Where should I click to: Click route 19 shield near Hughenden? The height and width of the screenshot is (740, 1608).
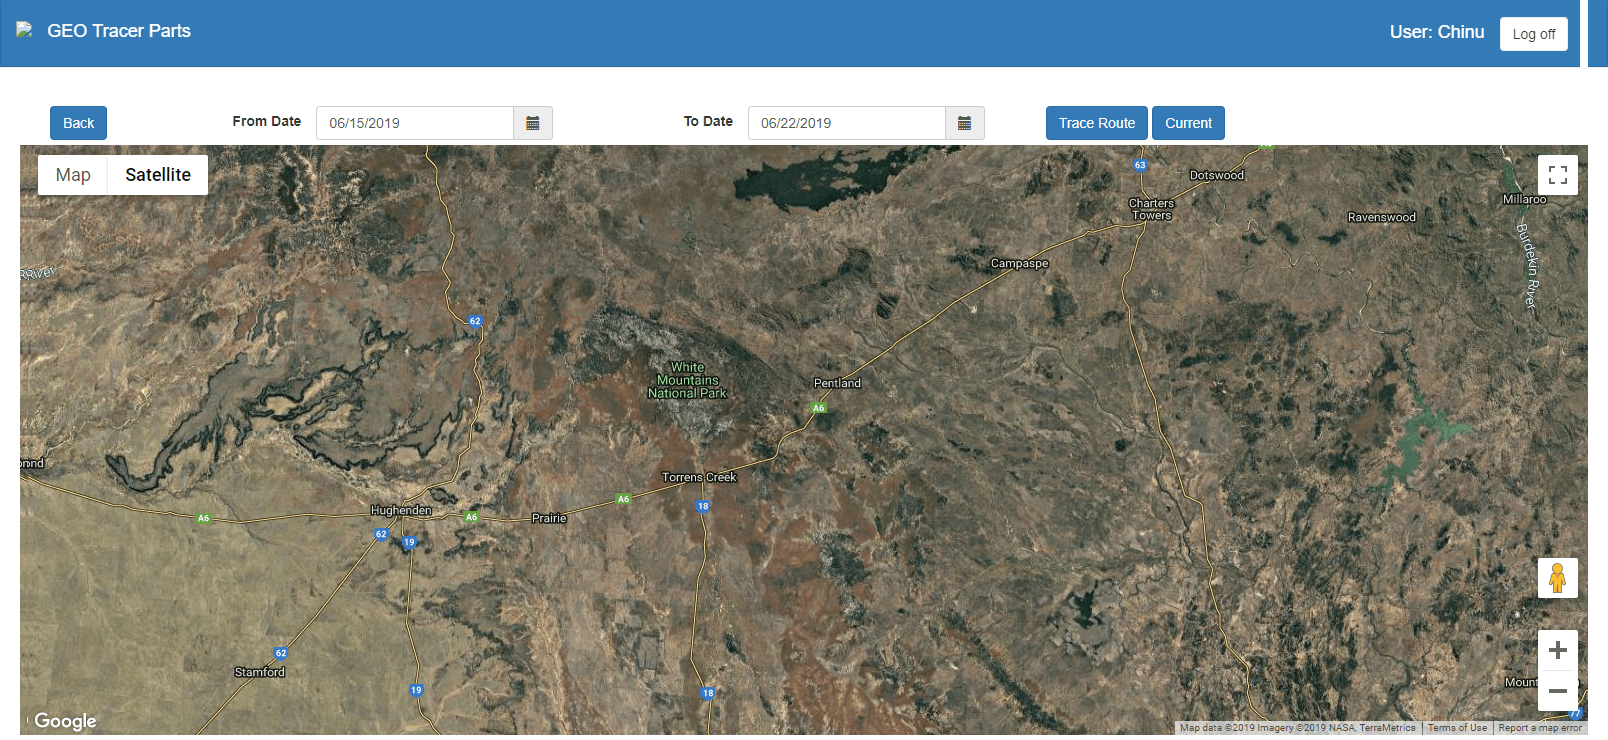pyautogui.click(x=409, y=542)
